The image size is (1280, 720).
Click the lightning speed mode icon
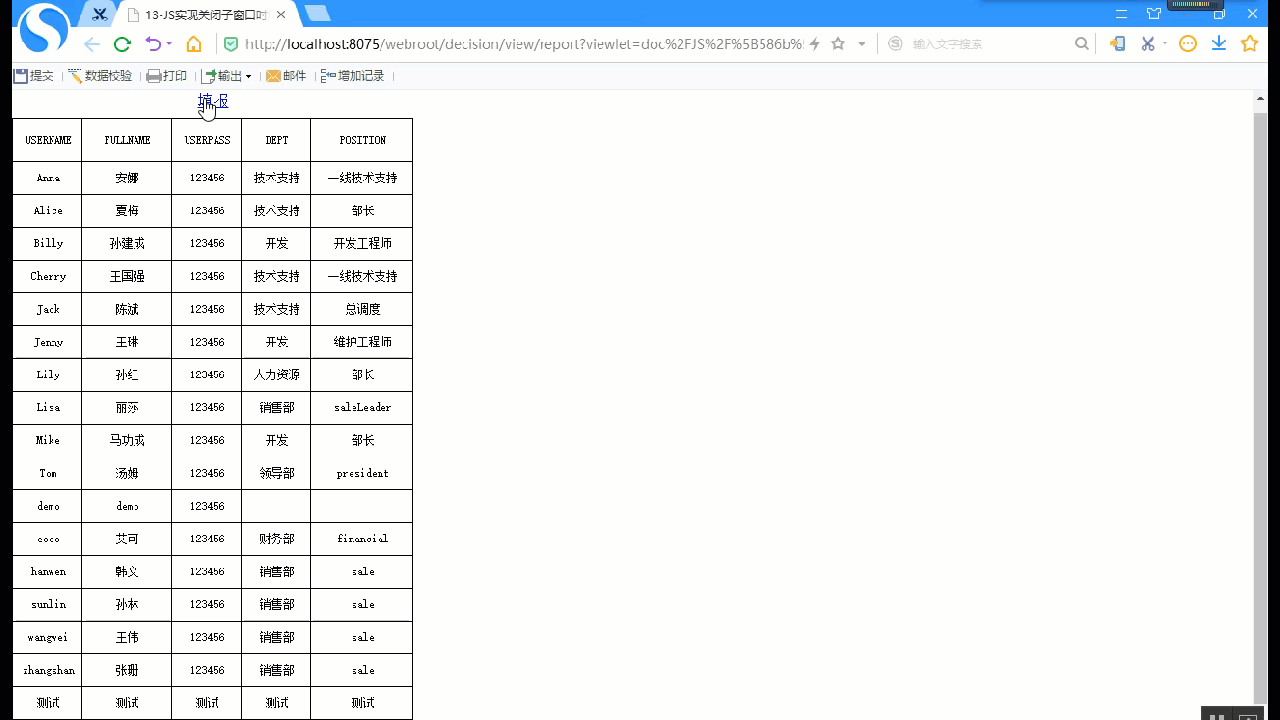pyautogui.click(x=815, y=44)
